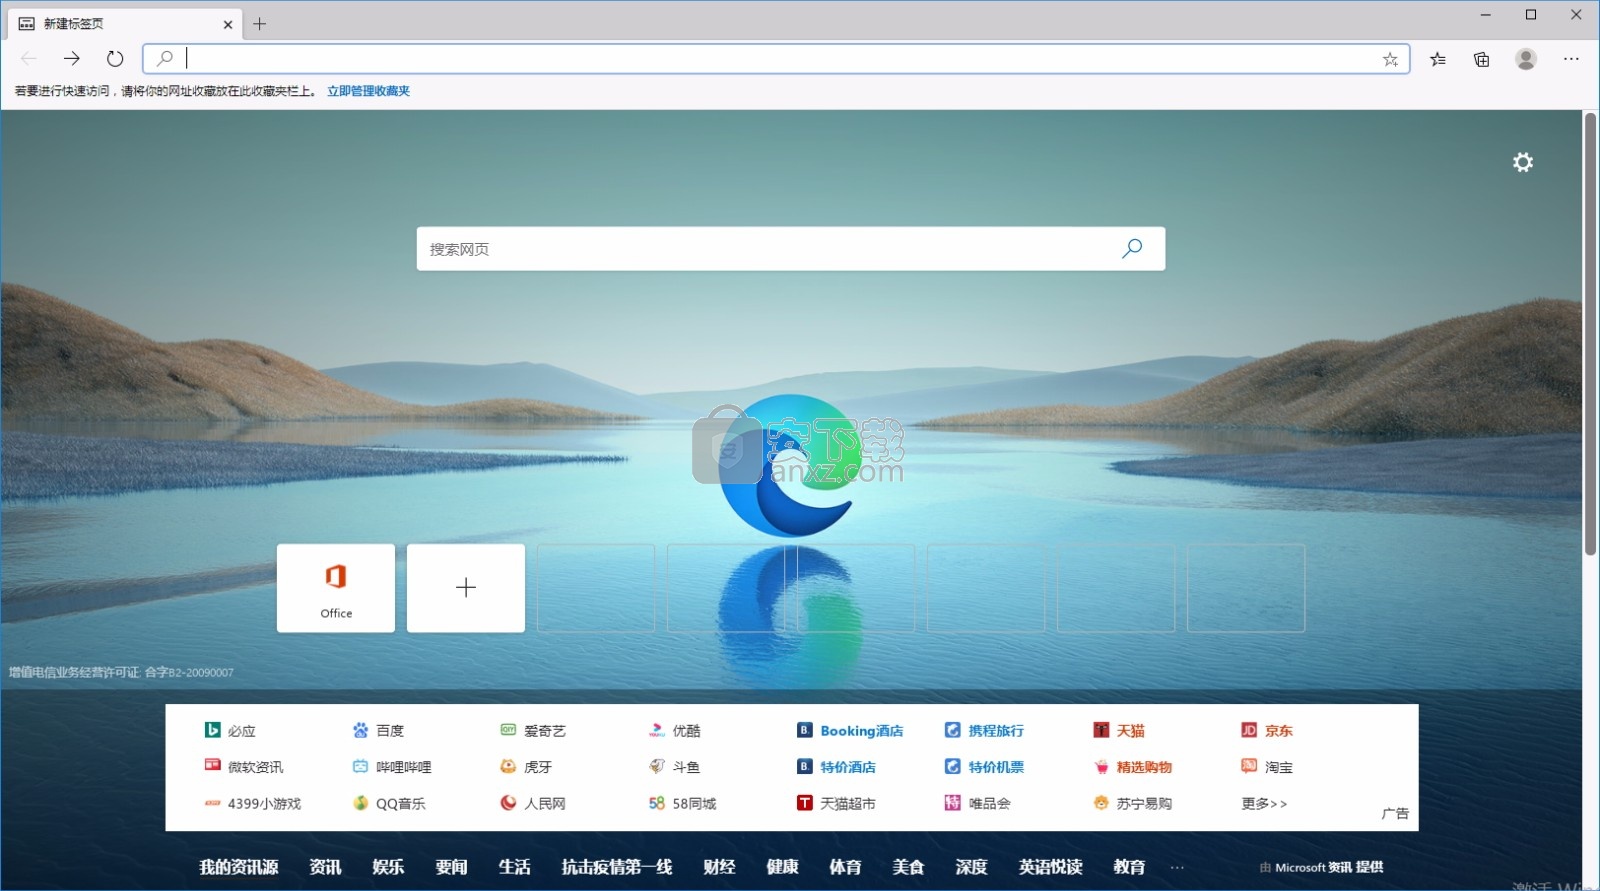Viewport: 1600px width, 891px height.
Task: Click the forward navigation arrow
Action: pyautogui.click(x=72, y=59)
